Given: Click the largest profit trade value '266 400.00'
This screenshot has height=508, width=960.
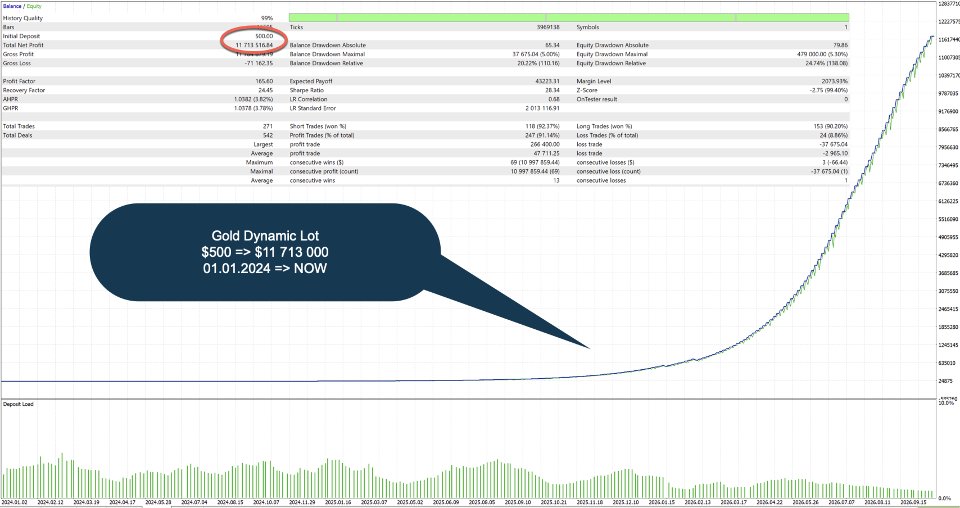Looking at the screenshot, I should 545,144.
